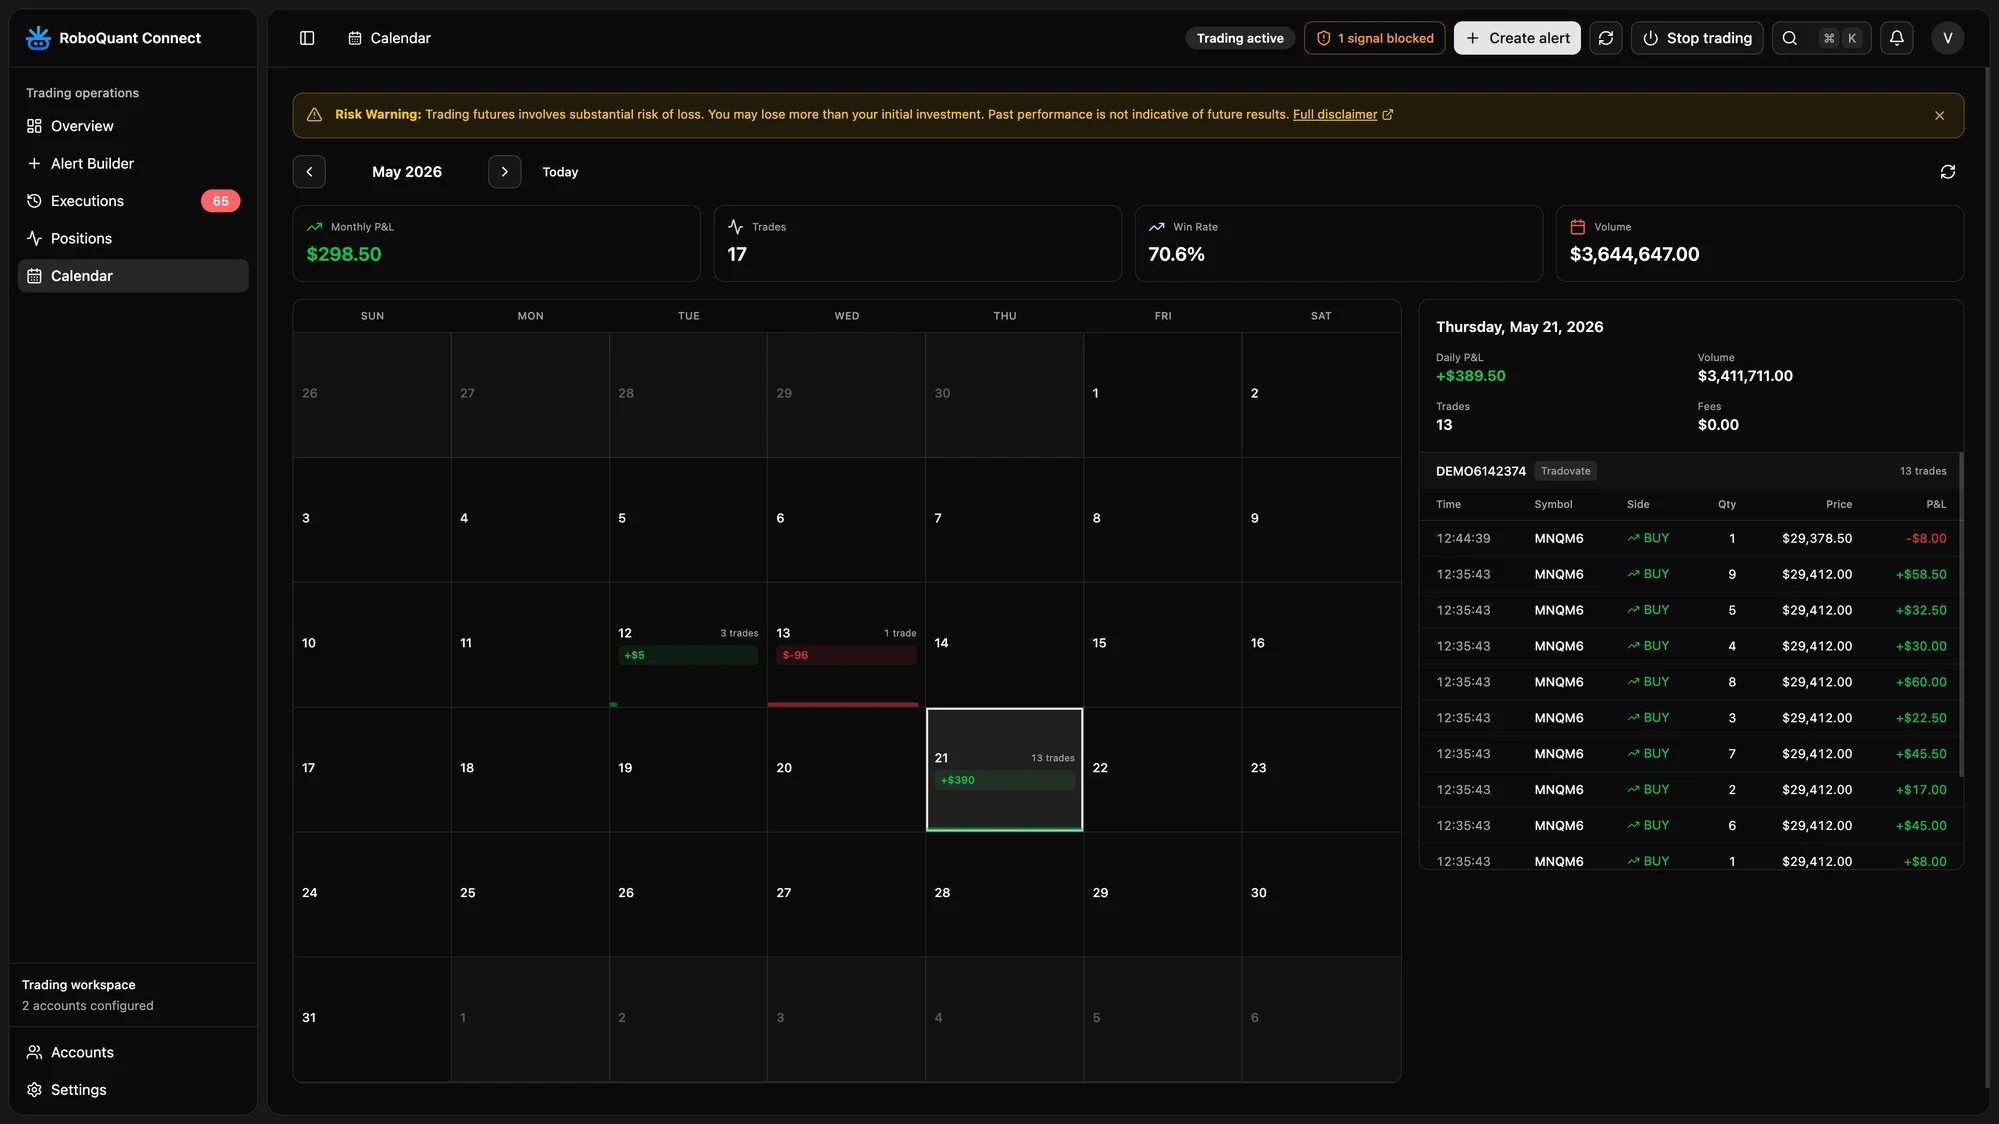Viewport: 1999px width, 1124px height.
Task: Click the $3,644,647.00 Volume value
Action: point(1634,254)
